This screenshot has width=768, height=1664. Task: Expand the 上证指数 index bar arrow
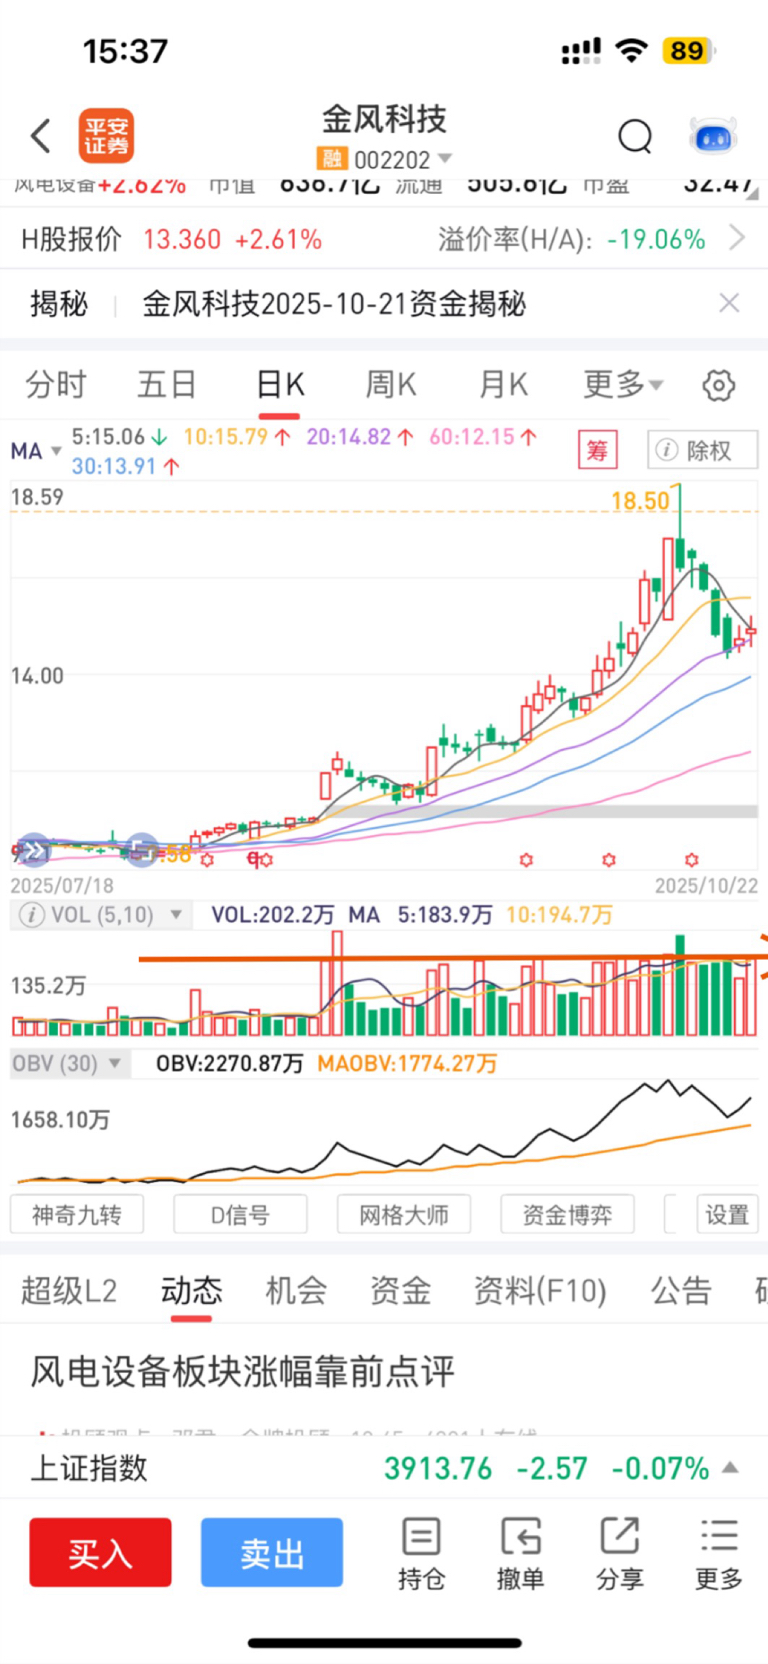(x=730, y=1468)
